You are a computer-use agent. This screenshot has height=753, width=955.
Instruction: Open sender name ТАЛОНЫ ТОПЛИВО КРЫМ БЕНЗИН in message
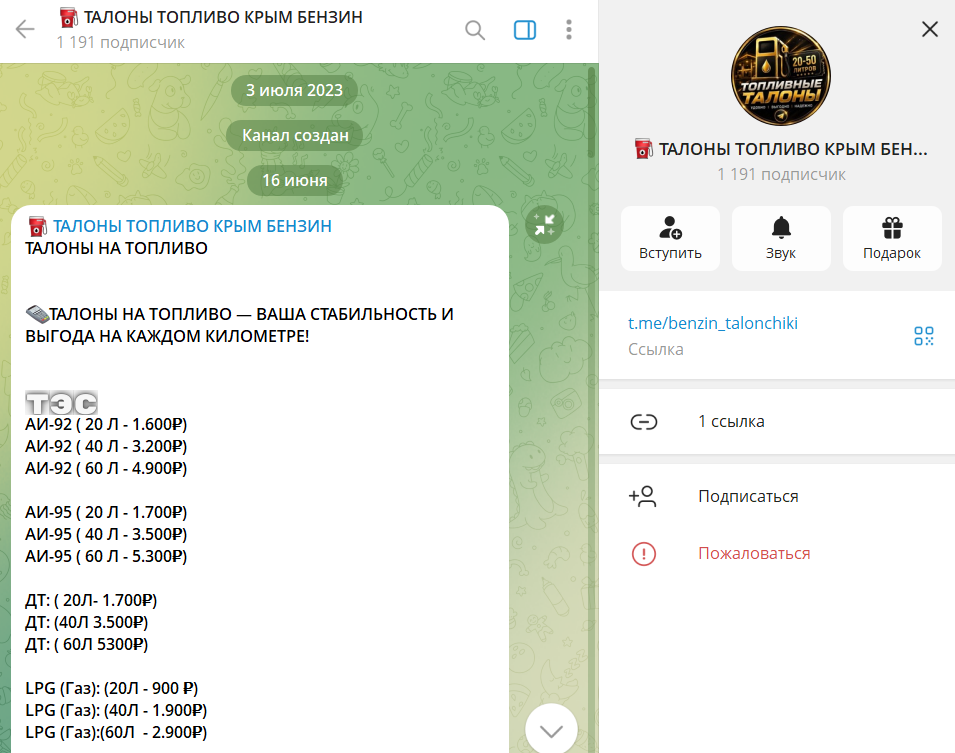(192, 226)
